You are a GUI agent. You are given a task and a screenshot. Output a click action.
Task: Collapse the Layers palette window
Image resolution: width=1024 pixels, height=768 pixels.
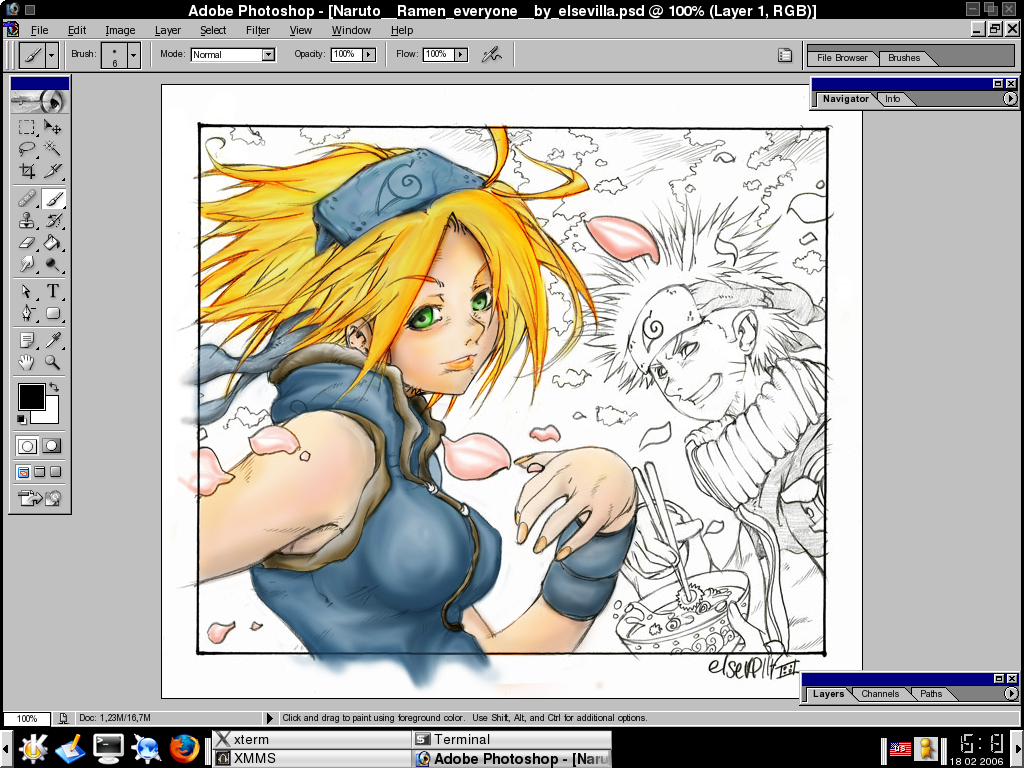click(x=998, y=679)
